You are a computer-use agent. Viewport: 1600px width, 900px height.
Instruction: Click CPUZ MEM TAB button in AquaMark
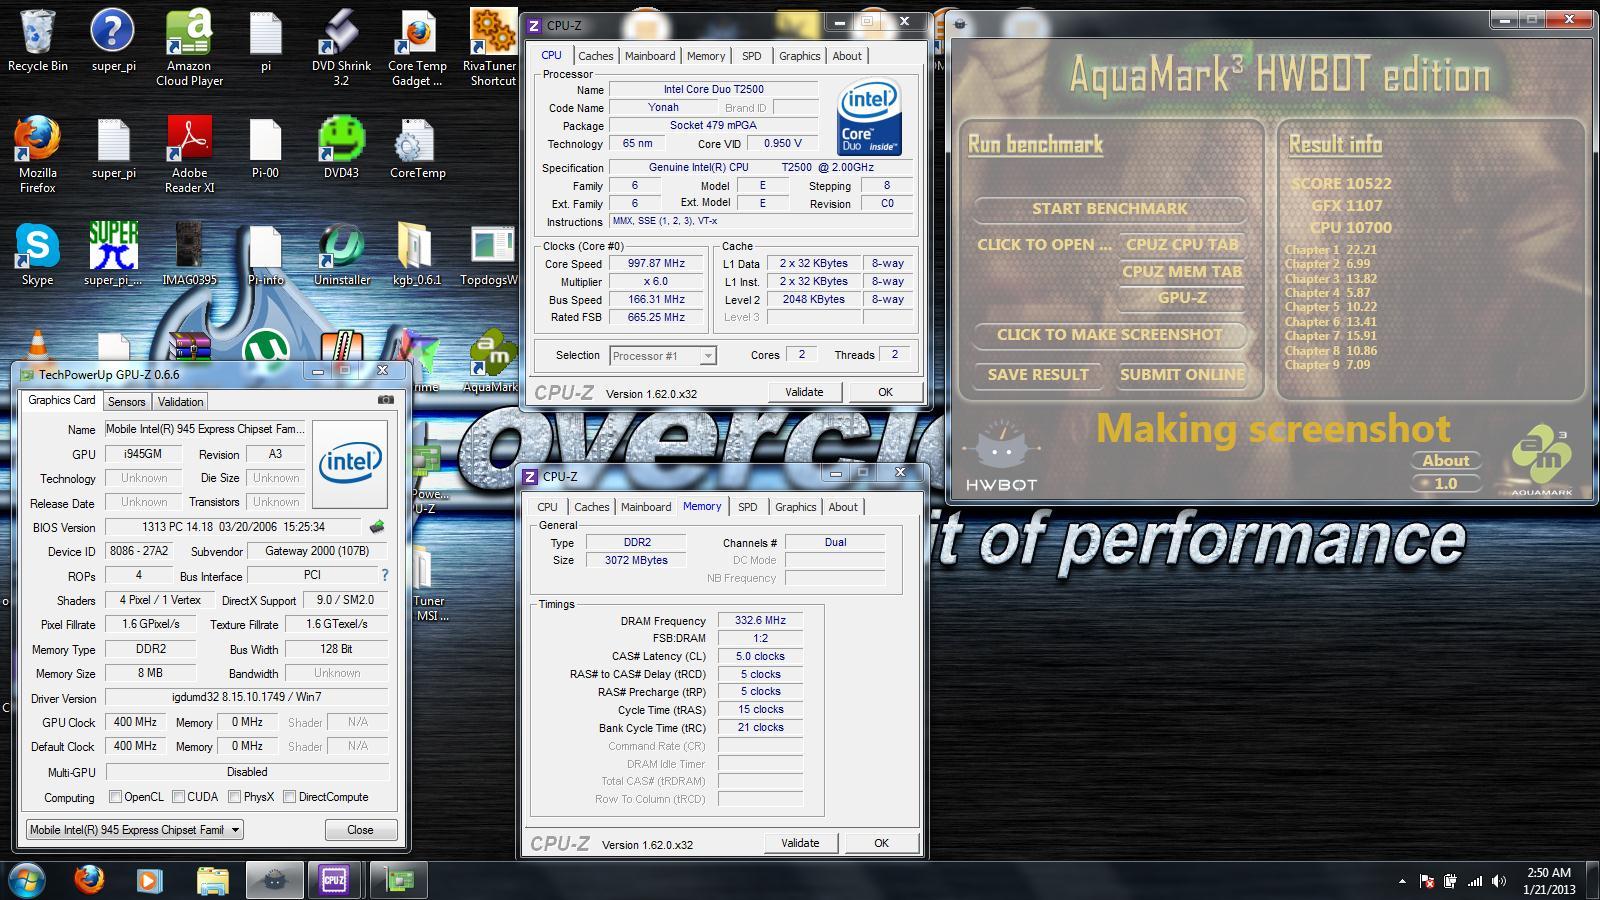click(x=1182, y=271)
